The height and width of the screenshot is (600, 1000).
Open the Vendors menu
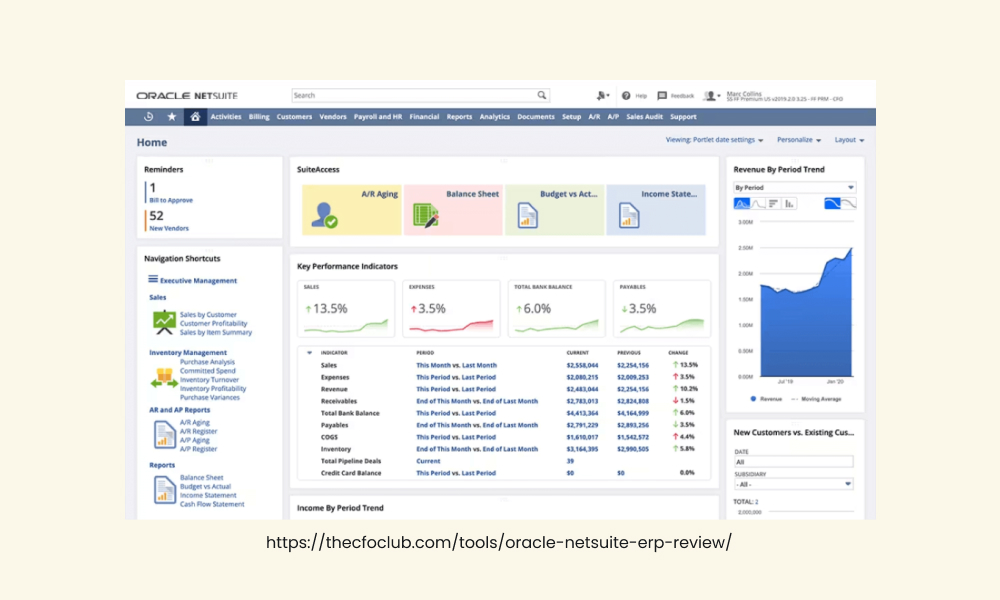click(x=333, y=117)
